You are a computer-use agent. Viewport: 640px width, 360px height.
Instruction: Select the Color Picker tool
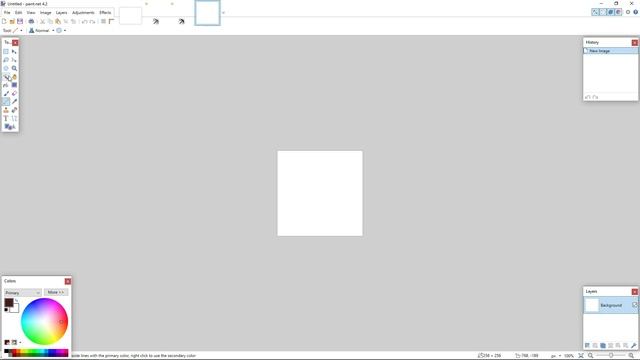14,102
